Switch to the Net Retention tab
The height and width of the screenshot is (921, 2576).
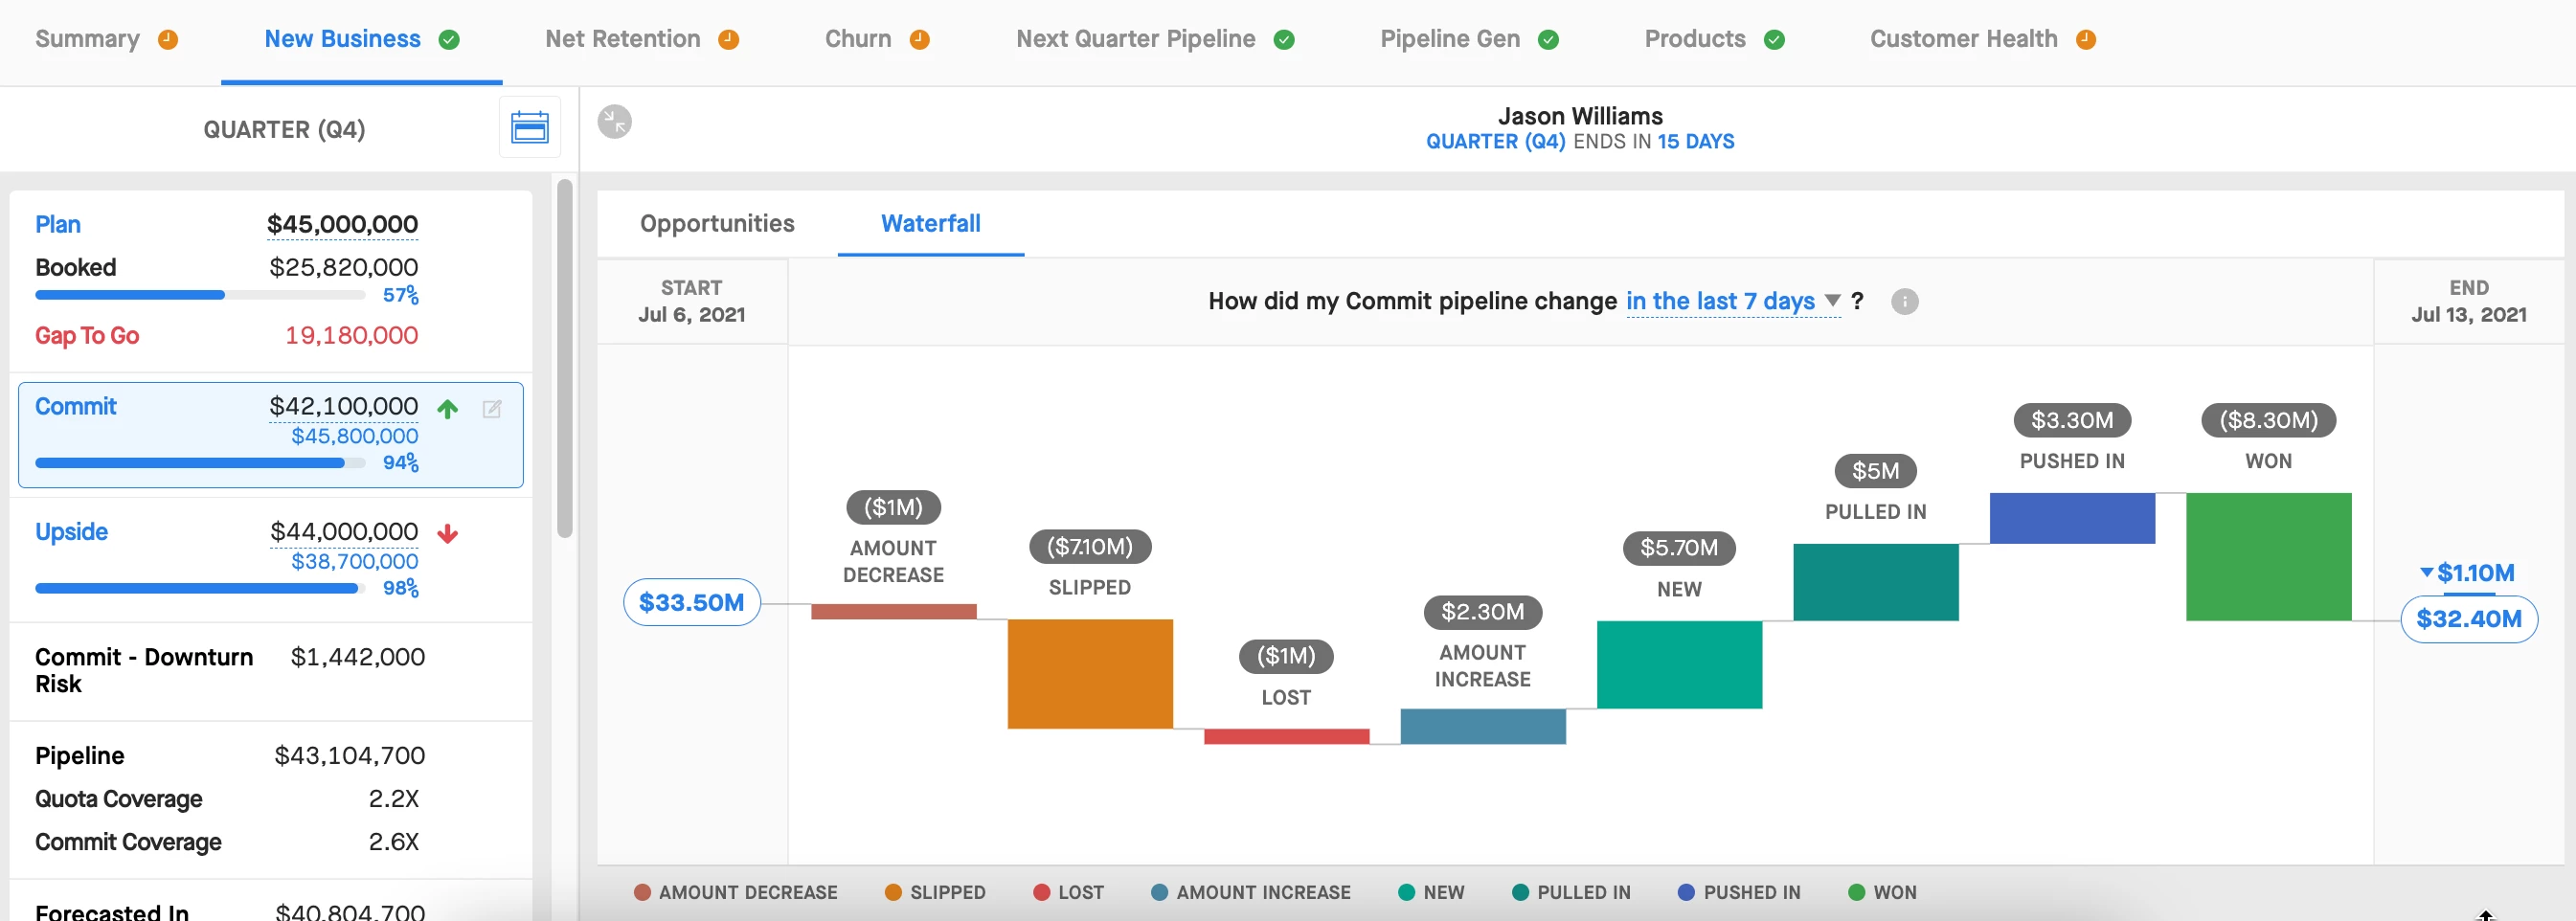(x=622, y=39)
